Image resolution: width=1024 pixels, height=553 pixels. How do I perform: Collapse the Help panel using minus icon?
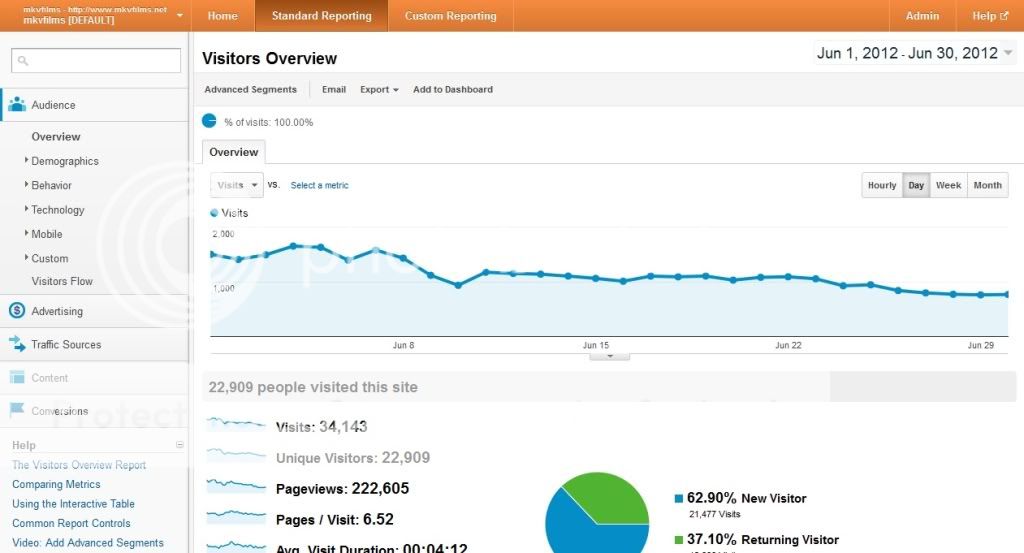tap(180, 445)
